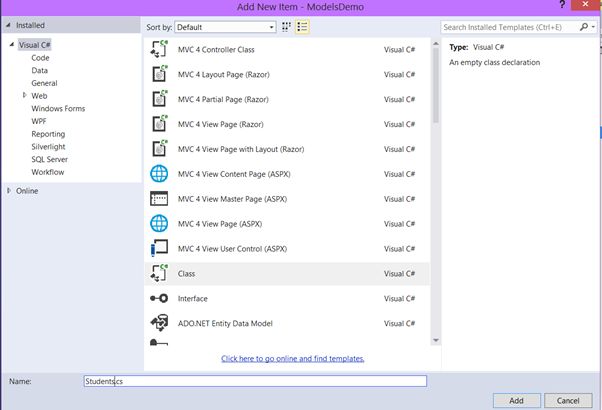Select the Online node label
Screen dimensions: 602x410
[27, 191]
